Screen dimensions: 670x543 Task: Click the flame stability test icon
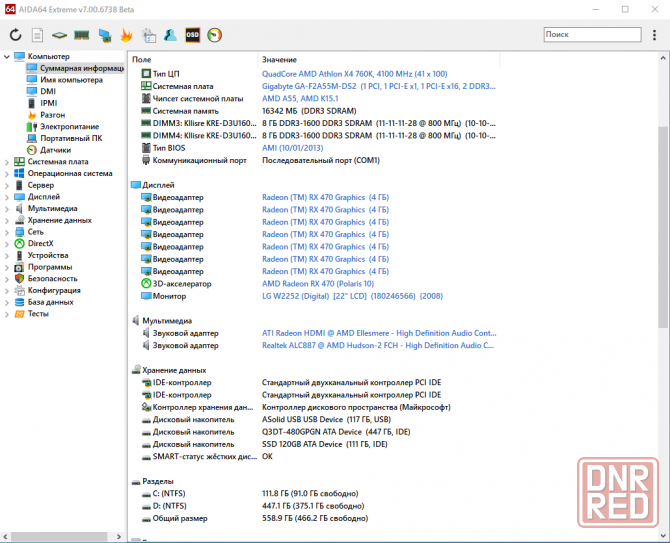click(x=127, y=35)
